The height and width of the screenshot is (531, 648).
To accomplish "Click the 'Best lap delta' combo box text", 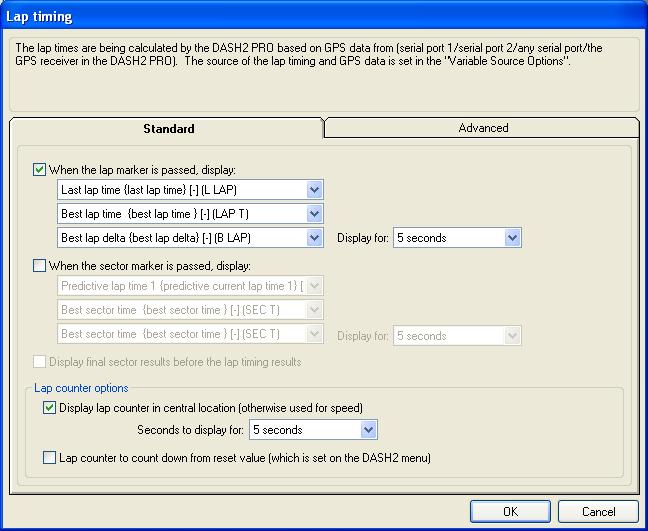I will click(180, 238).
